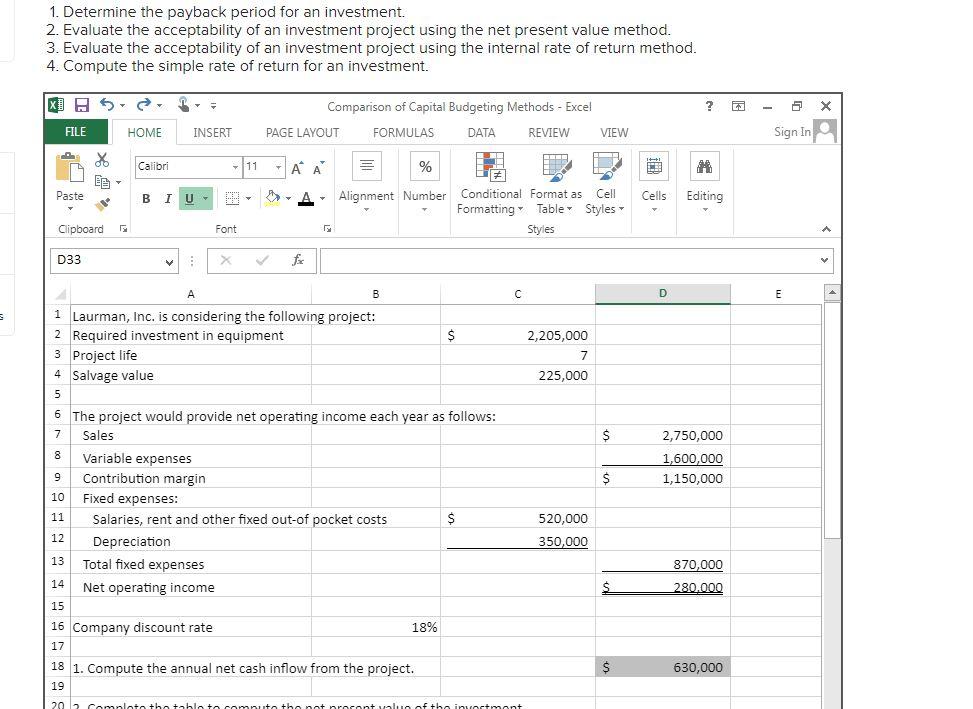The height and width of the screenshot is (709, 973).
Task: Collapse the ribbon with the chevron
Action: [826, 230]
